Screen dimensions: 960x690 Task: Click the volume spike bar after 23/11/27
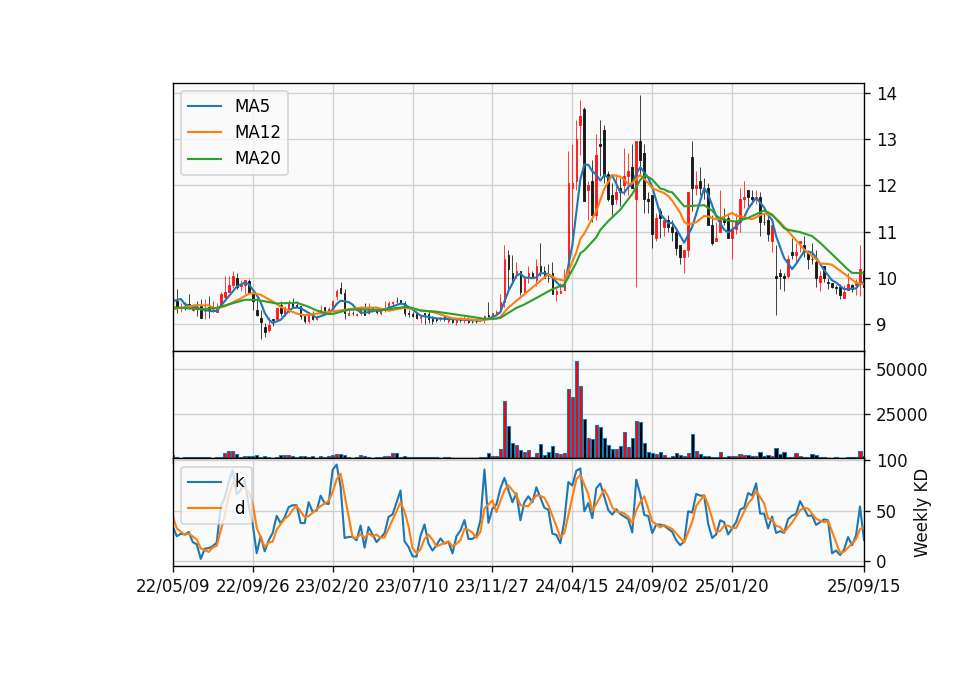click(505, 430)
